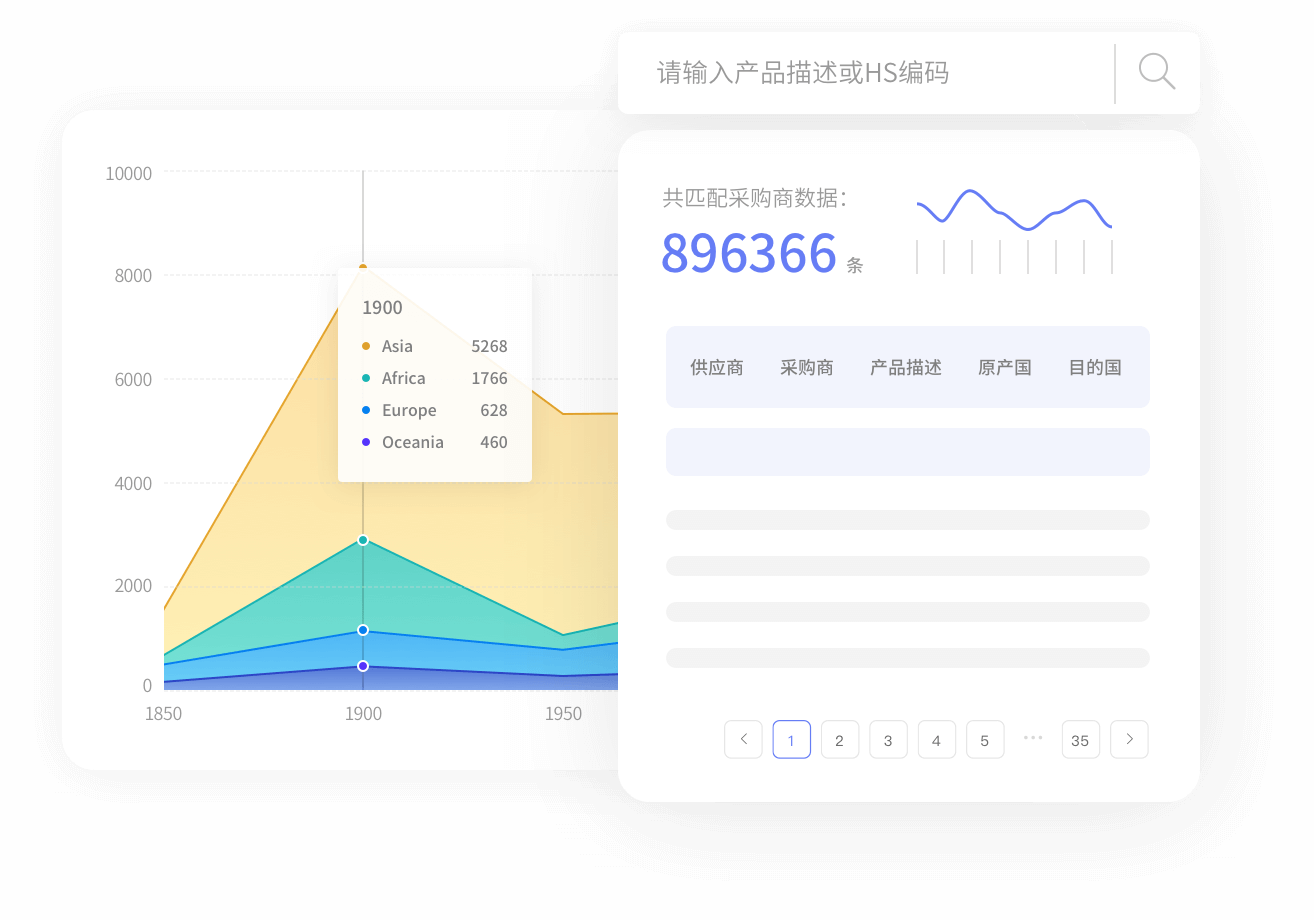This screenshot has width=1314, height=920.
Task: Click the Asia orange legend dot
Action: 366,346
